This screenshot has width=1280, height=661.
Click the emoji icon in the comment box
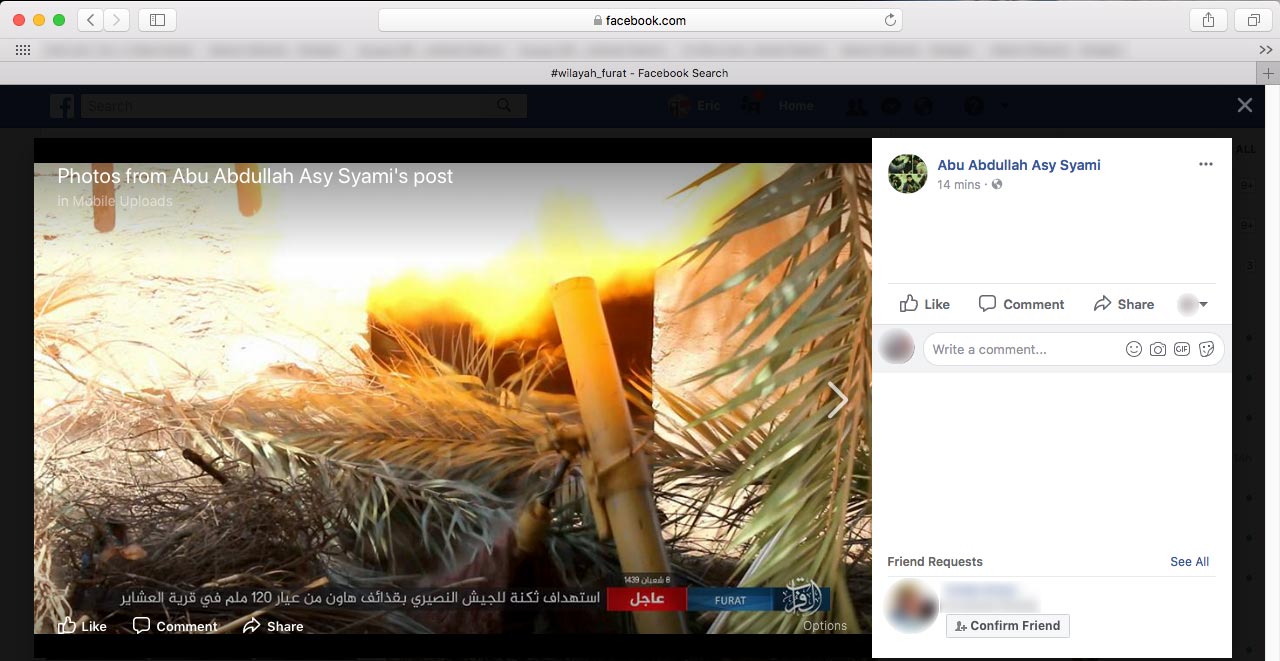pyautogui.click(x=1133, y=349)
